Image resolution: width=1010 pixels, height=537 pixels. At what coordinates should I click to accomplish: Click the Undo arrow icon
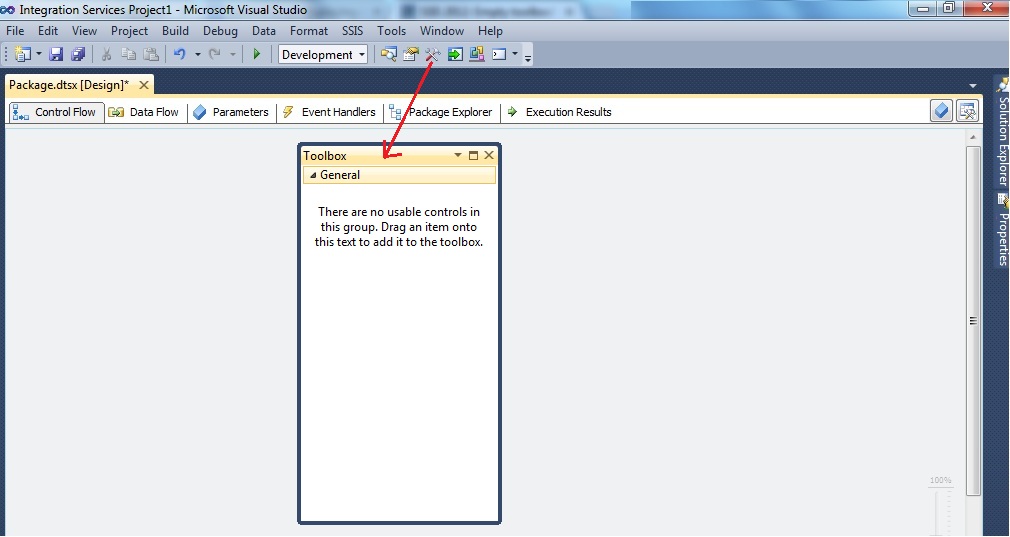point(180,54)
